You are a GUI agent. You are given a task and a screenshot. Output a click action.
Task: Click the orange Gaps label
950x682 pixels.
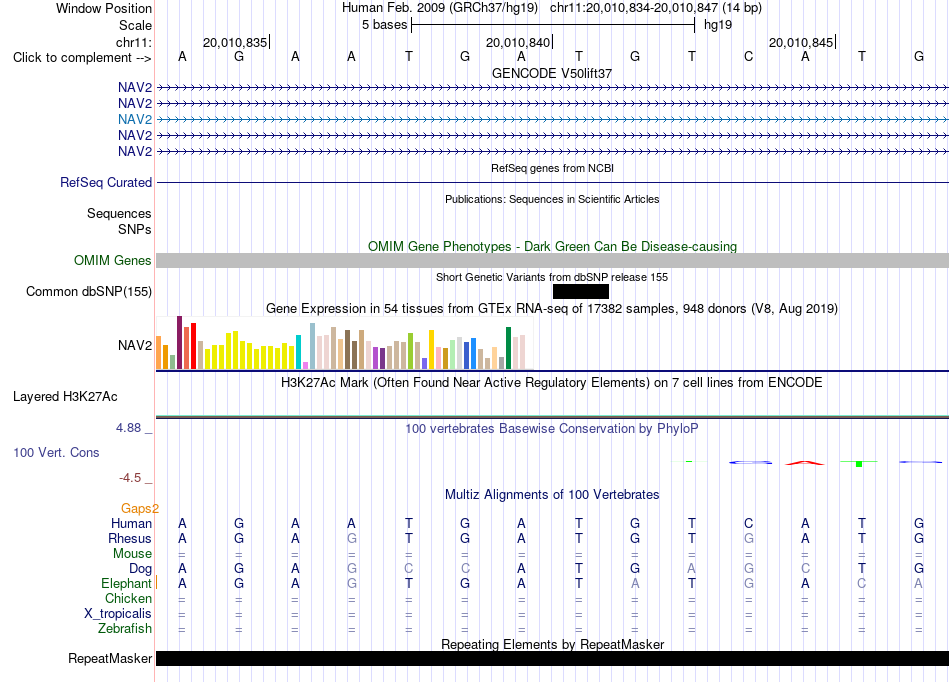tap(139, 508)
